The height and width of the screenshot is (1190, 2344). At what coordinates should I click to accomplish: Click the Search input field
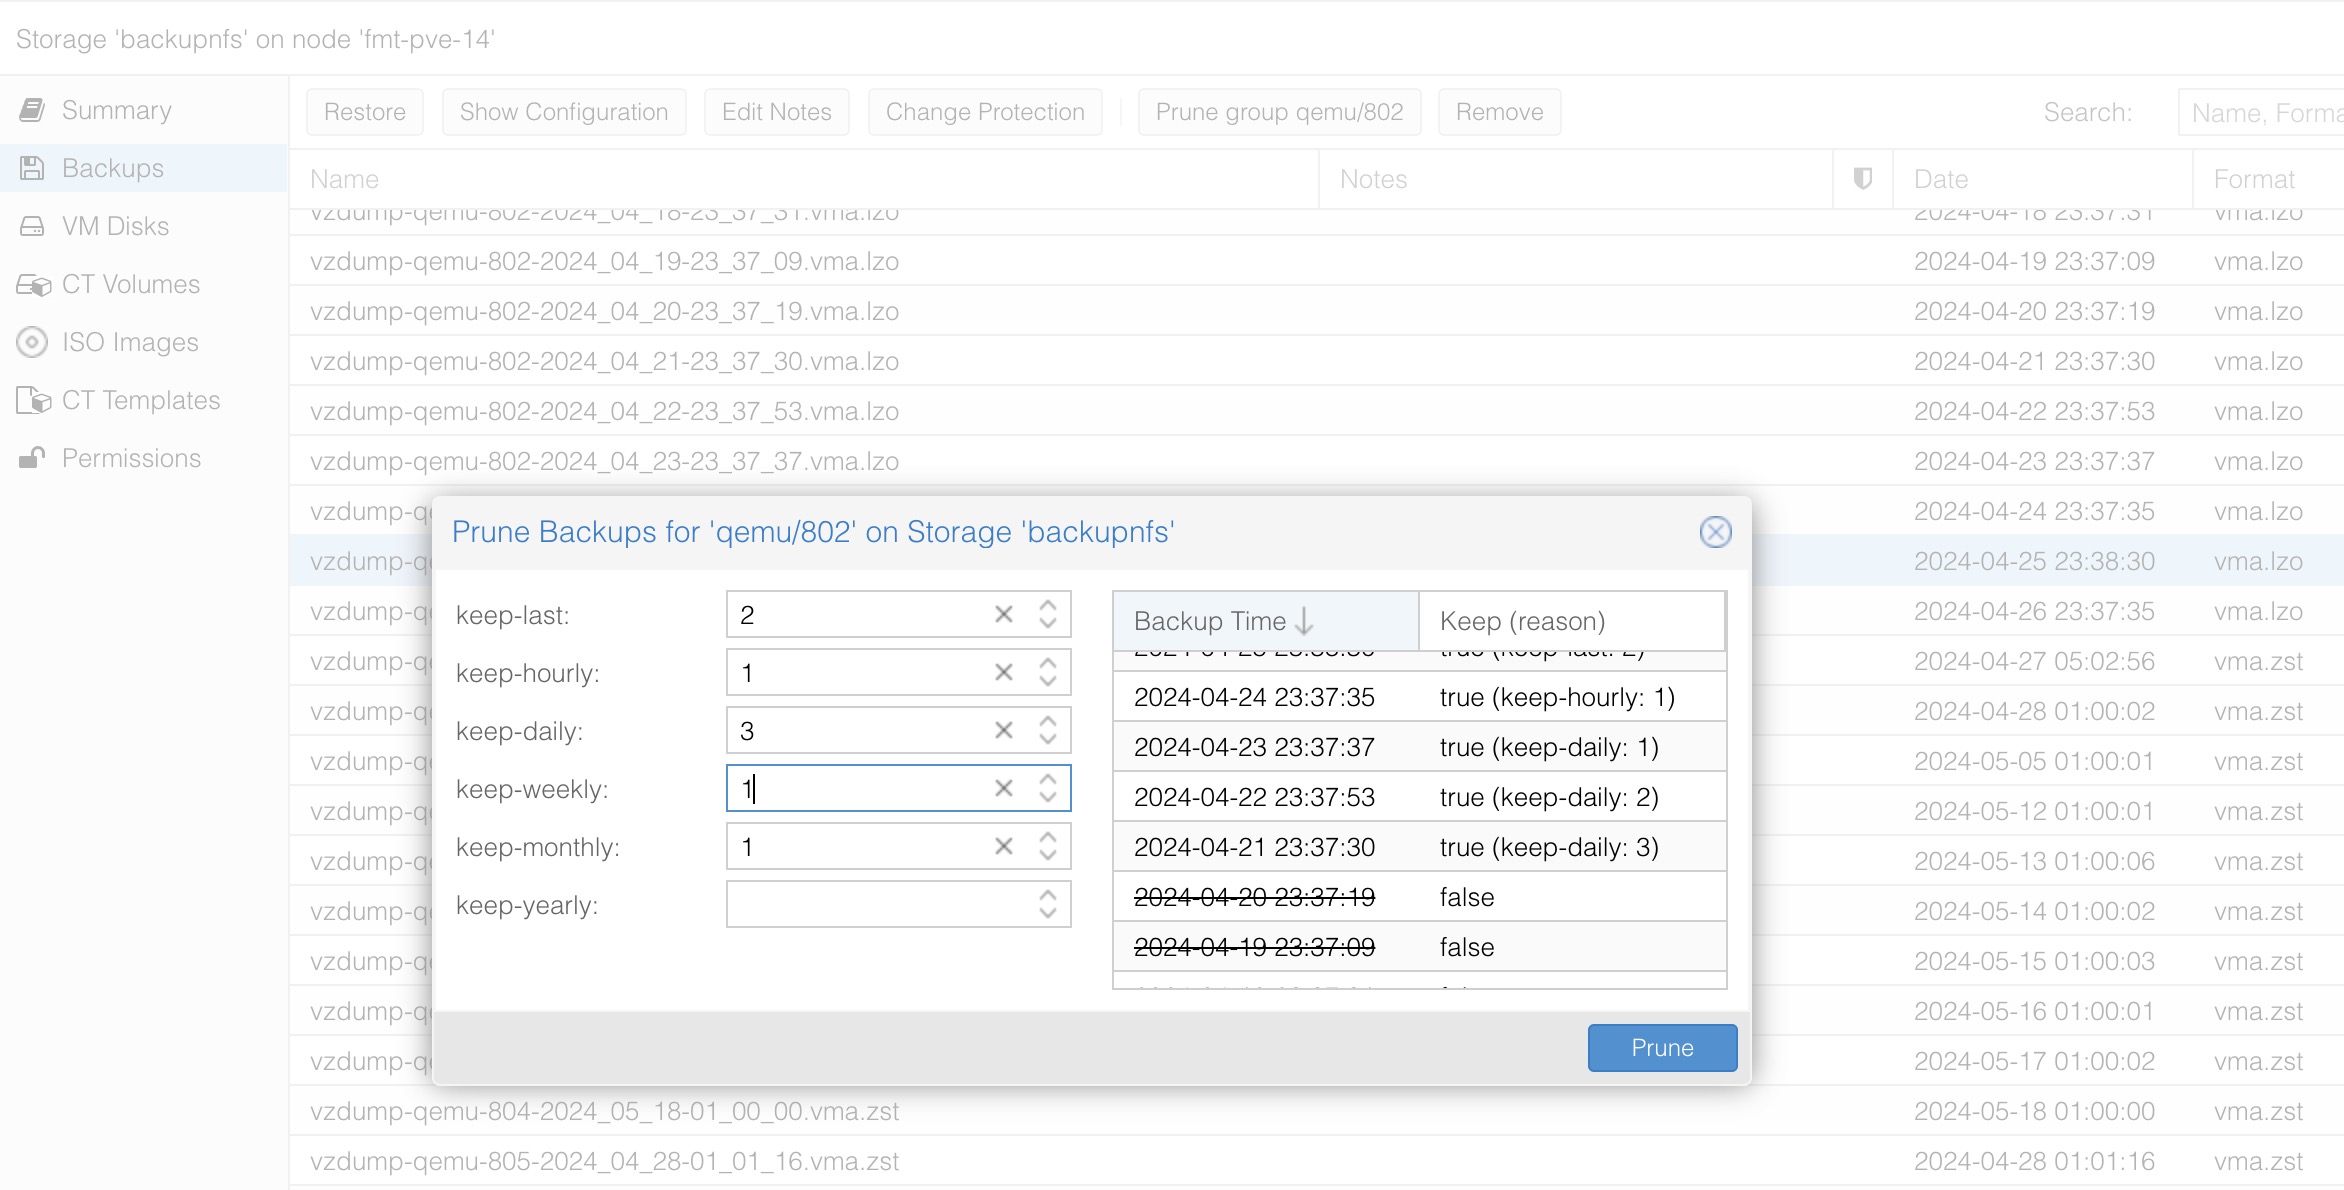2264,112
